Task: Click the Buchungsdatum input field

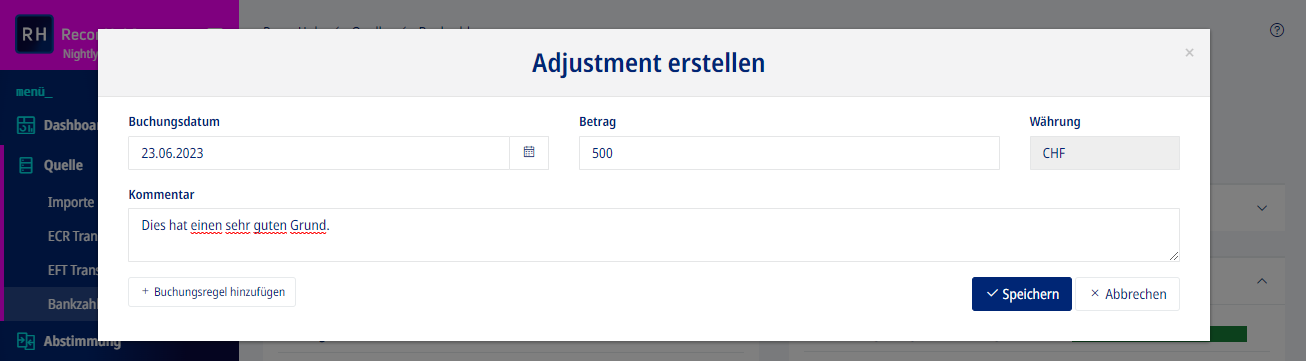Action: (319, 153)
